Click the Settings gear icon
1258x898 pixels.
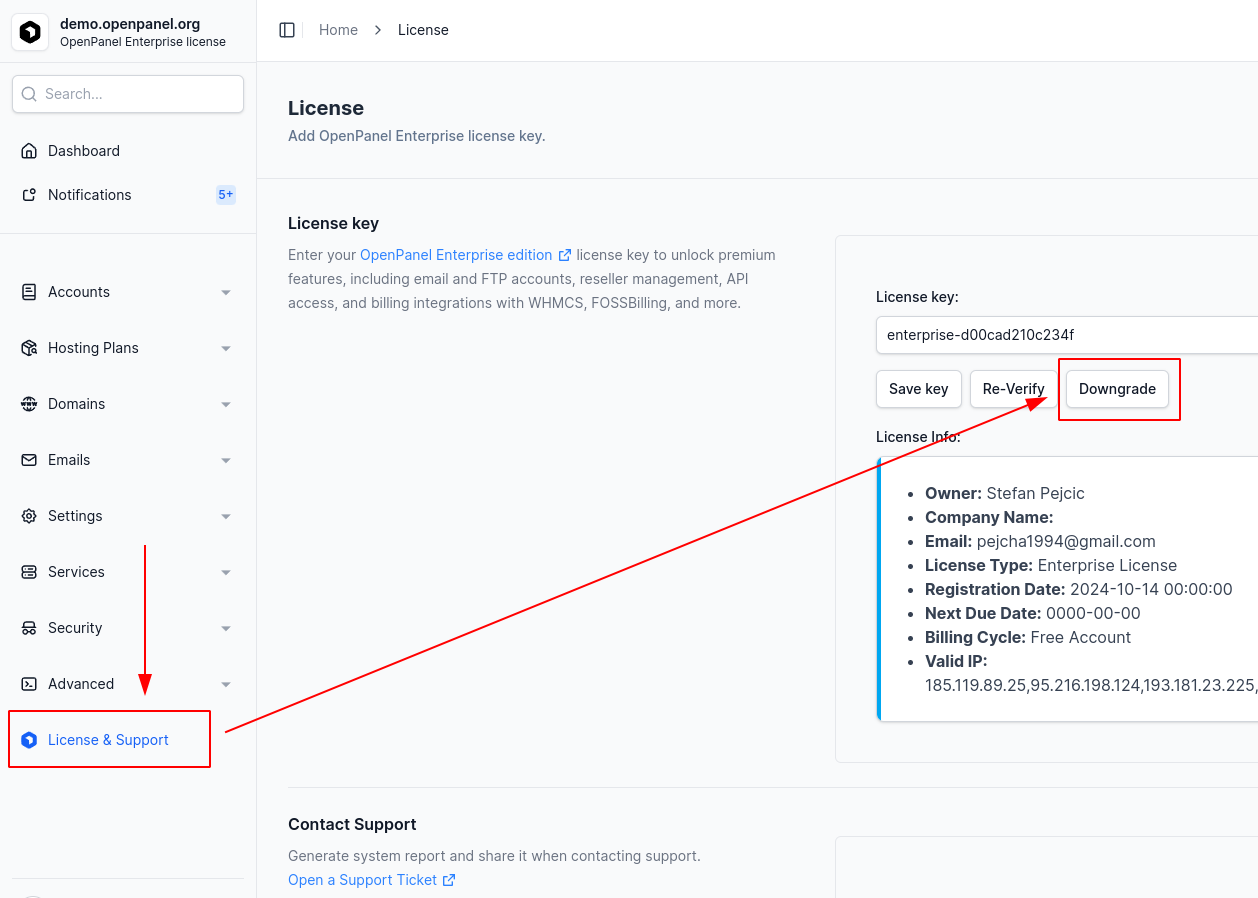(x=29, y=516)
